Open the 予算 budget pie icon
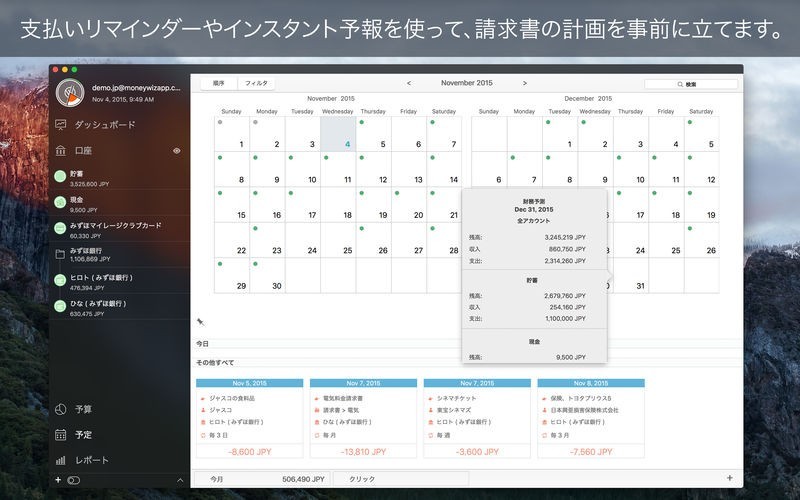This screenshot has height=500, width=800. 61,409
